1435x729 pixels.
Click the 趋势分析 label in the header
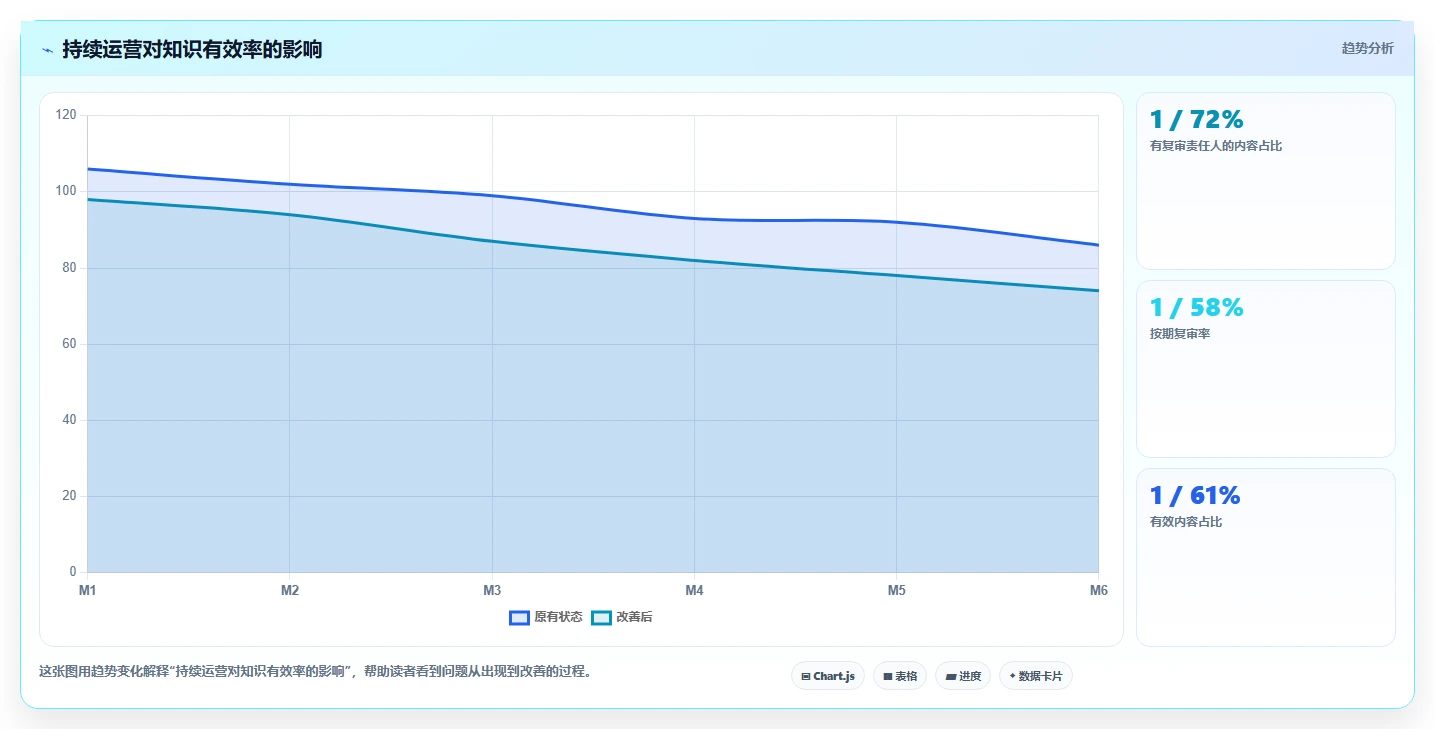[1367, 49]
